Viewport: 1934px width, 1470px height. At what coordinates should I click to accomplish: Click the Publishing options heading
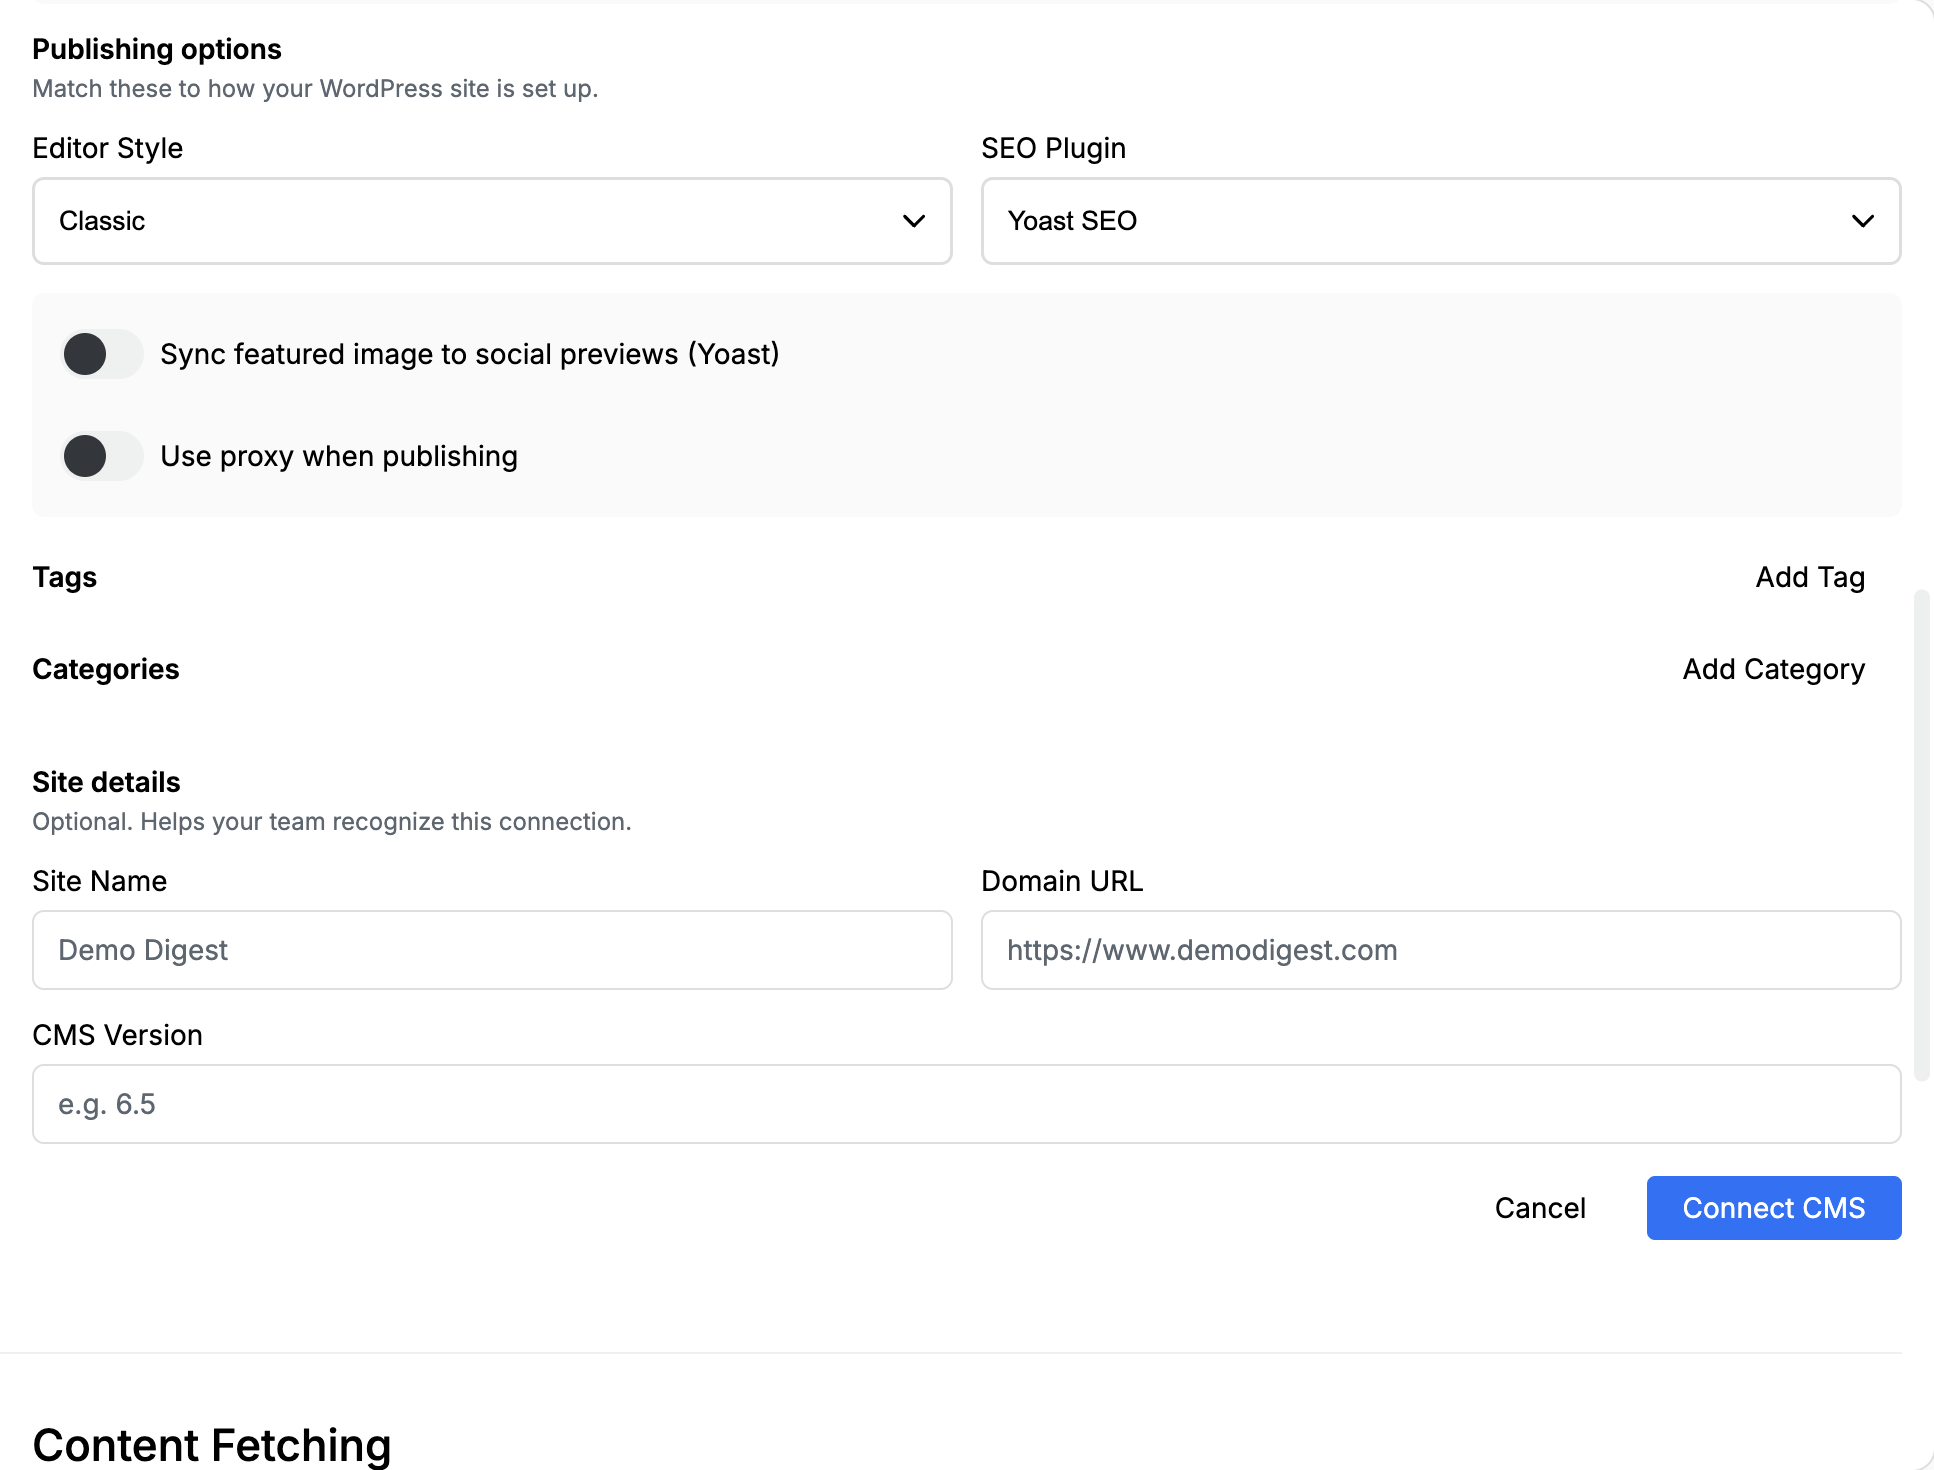click(157, 49)
